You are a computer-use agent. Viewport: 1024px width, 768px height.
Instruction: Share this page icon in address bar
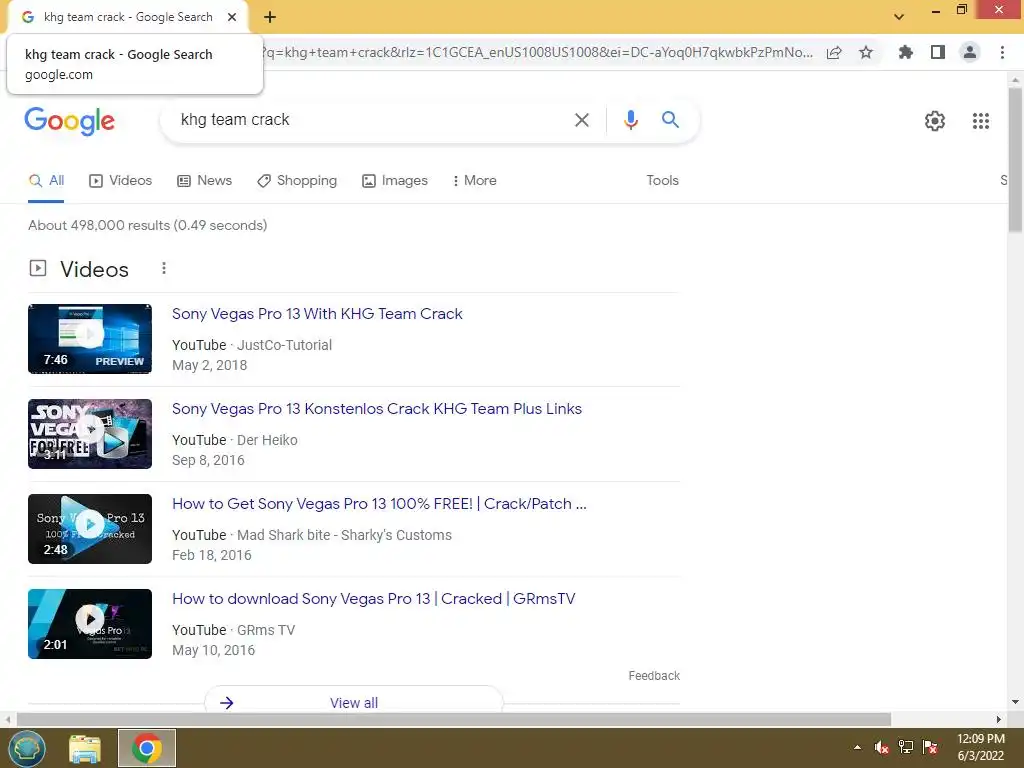[x=834, y=53]
